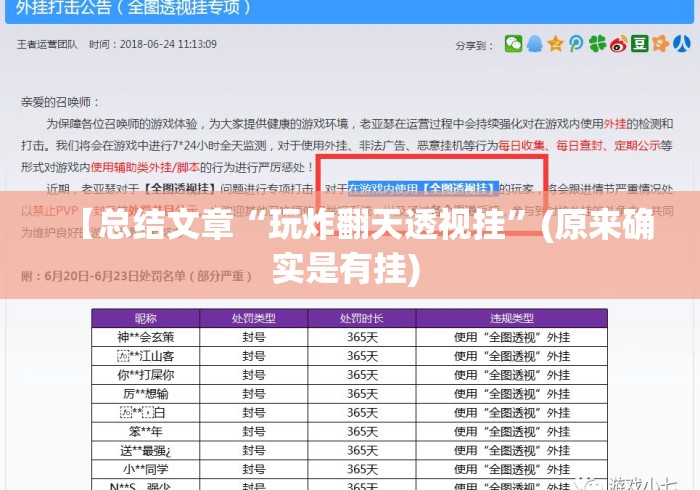Screen dimensions: 700x490
Task: Click 封号 in the 神**会玄策 row
Action: pos(254,337)
